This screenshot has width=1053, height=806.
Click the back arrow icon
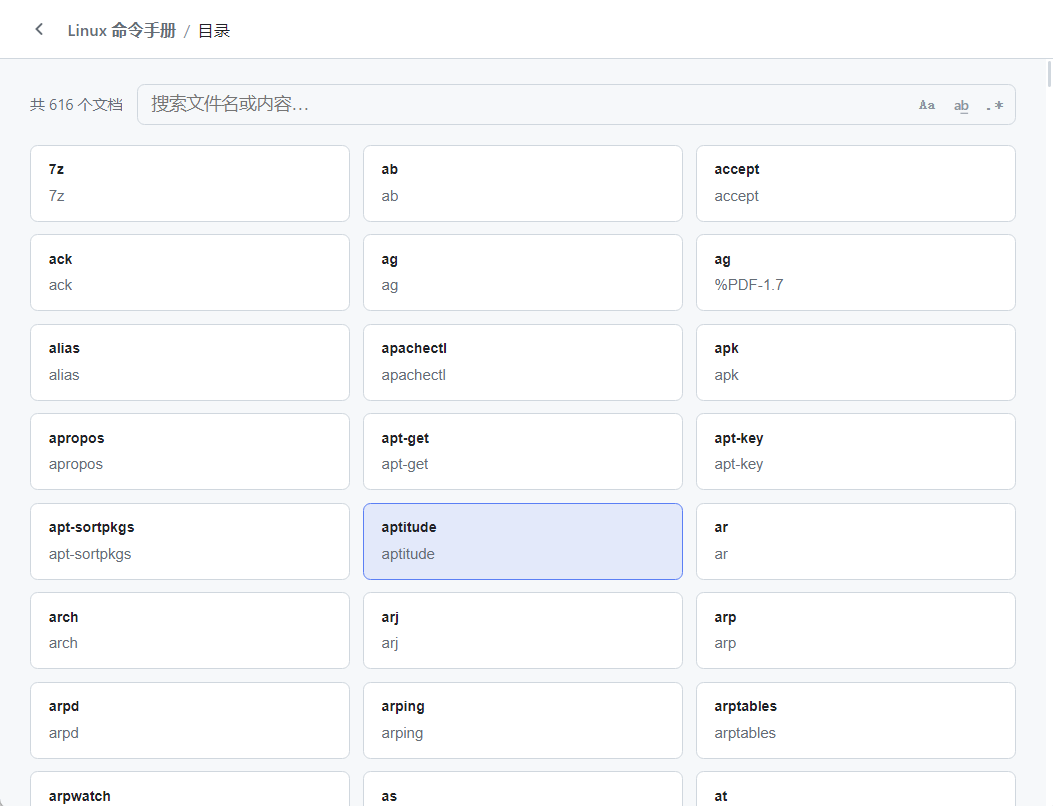click(x=39, y=29)
